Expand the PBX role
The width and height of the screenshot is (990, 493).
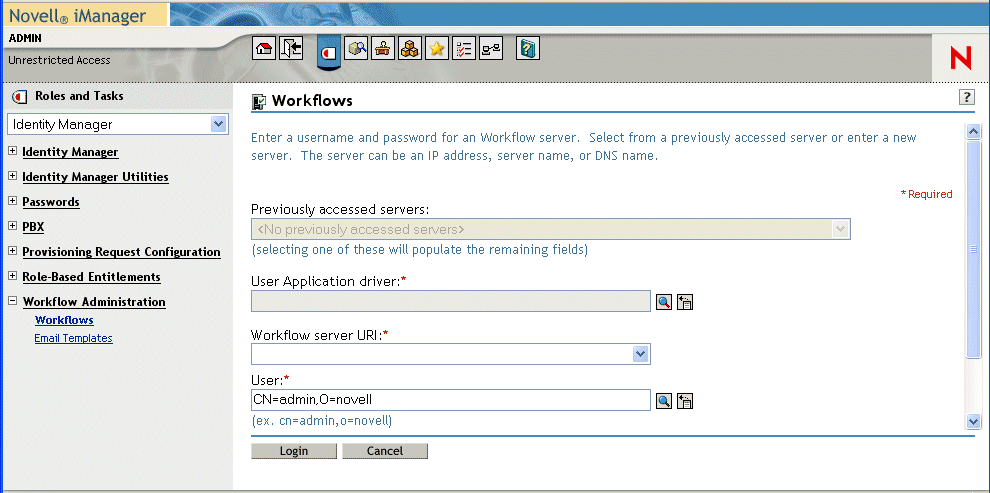13,226
